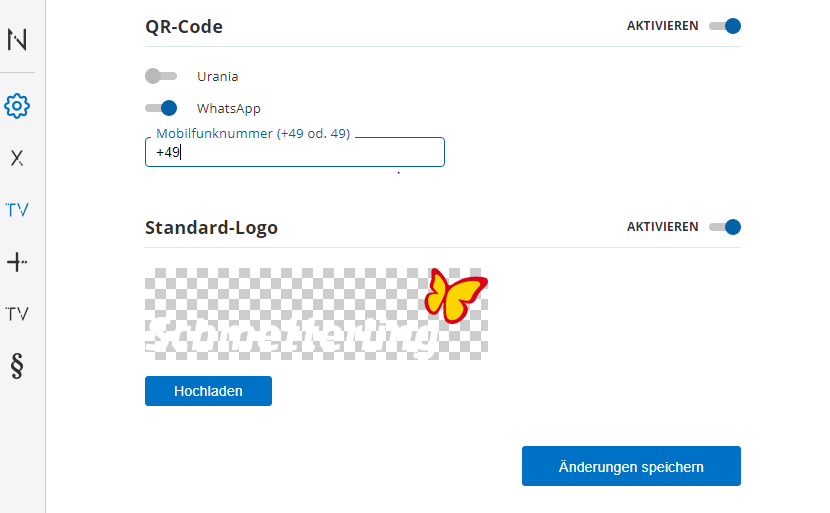
Task: Click the plus-shaped sidebar icon
Action: click(x=17, y=262)
